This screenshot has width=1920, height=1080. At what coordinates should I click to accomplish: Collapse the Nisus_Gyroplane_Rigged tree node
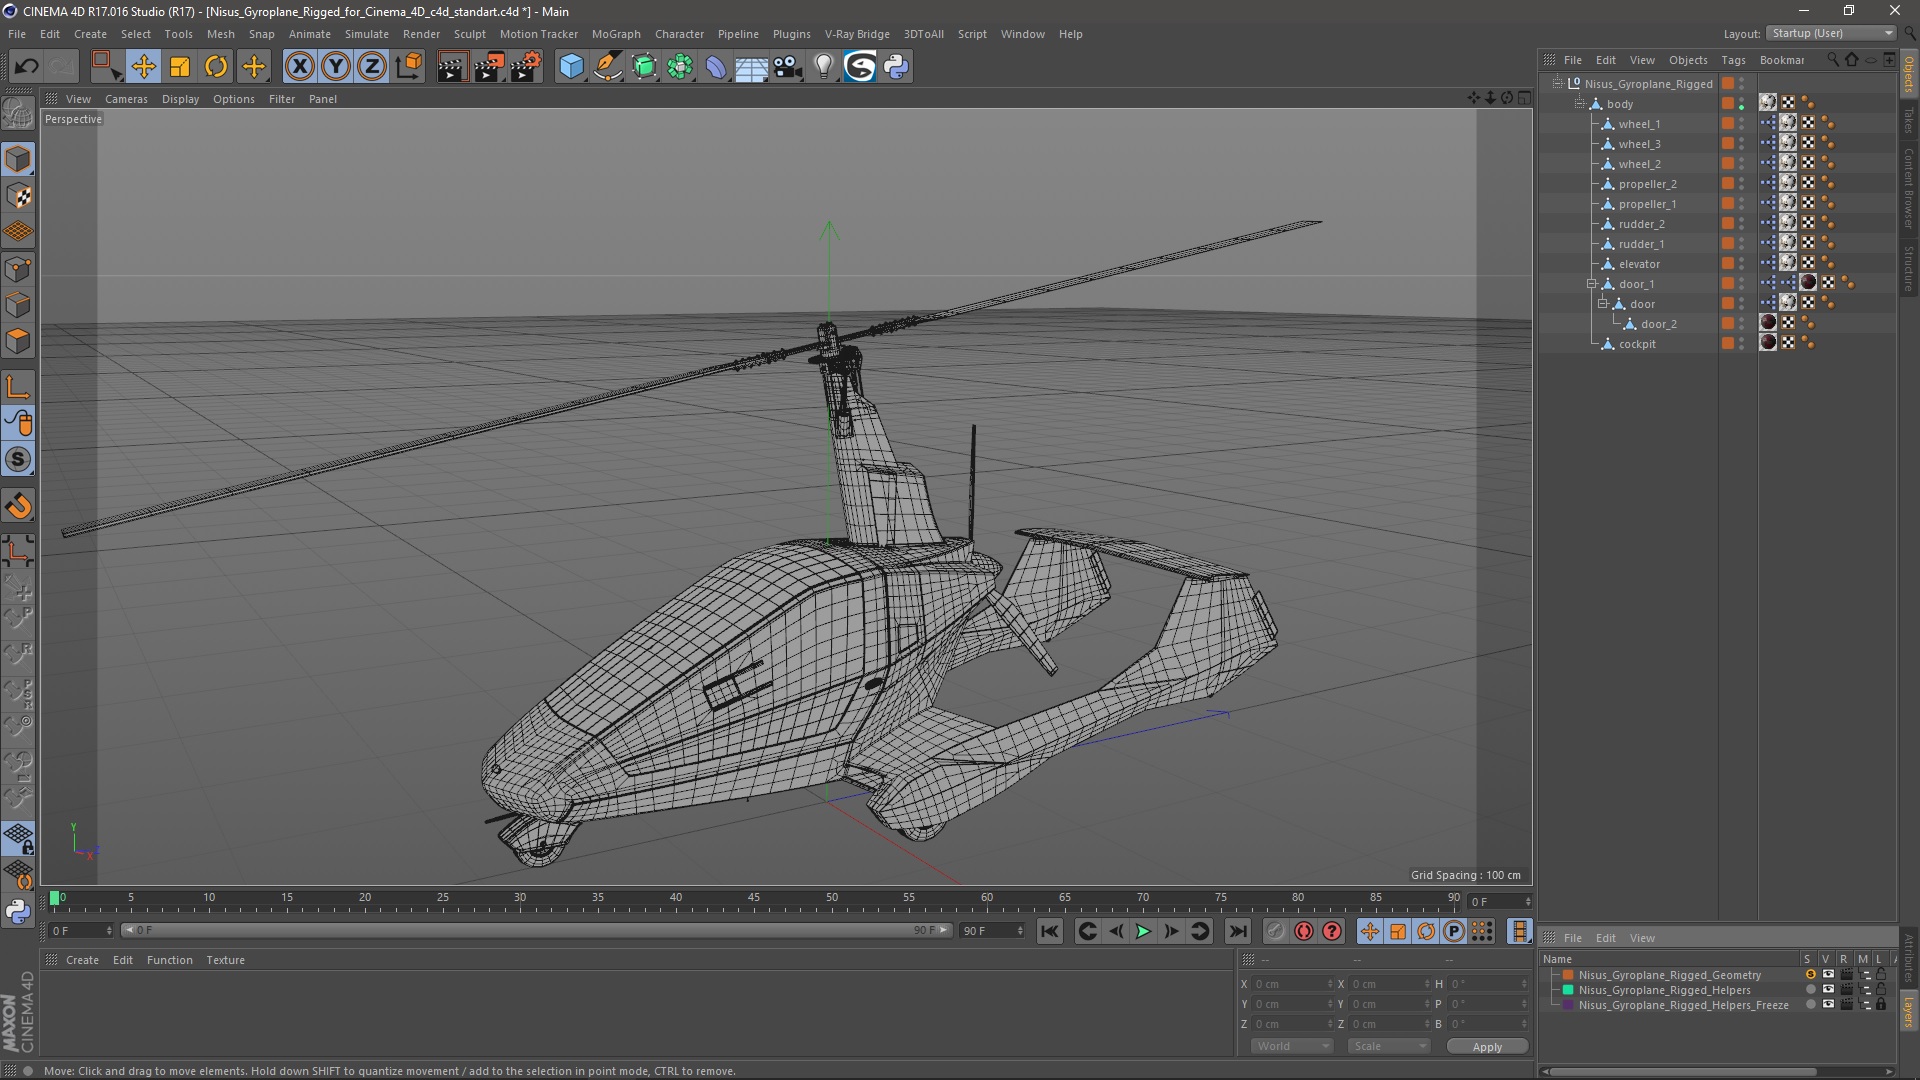pyautogui.click(x=1557, y=84)
